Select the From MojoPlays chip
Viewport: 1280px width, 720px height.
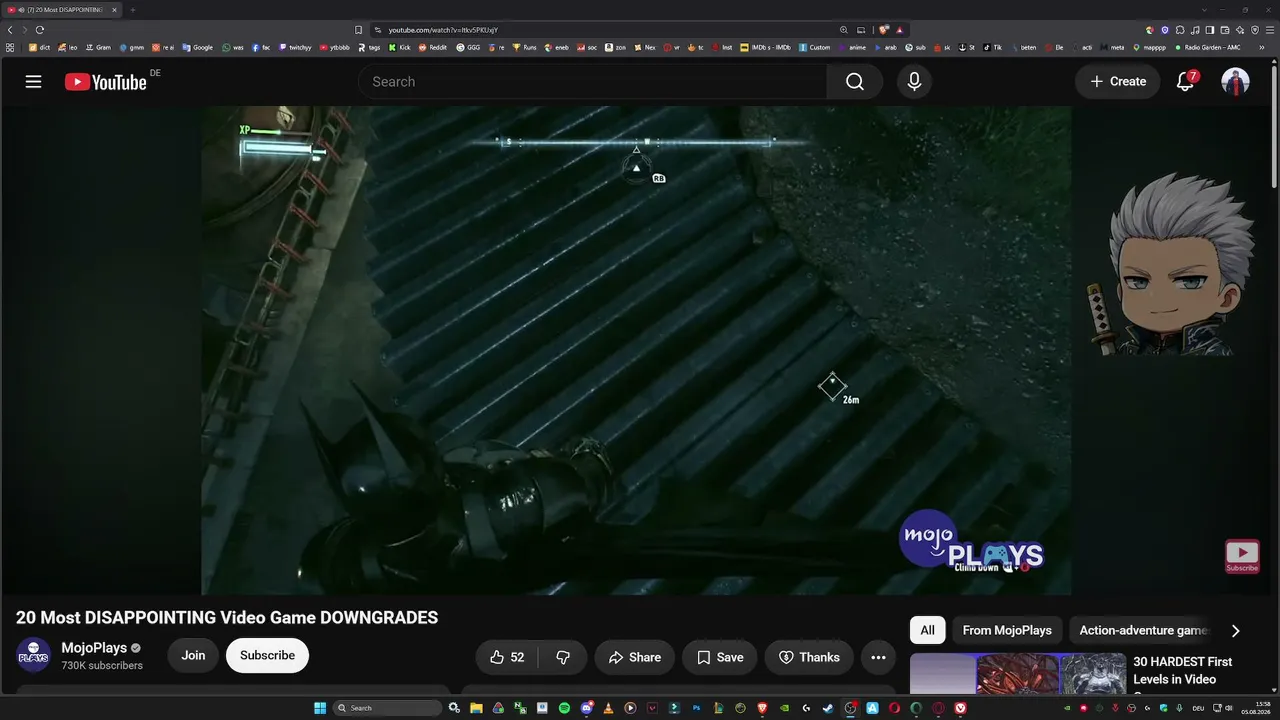(1007, 630)
